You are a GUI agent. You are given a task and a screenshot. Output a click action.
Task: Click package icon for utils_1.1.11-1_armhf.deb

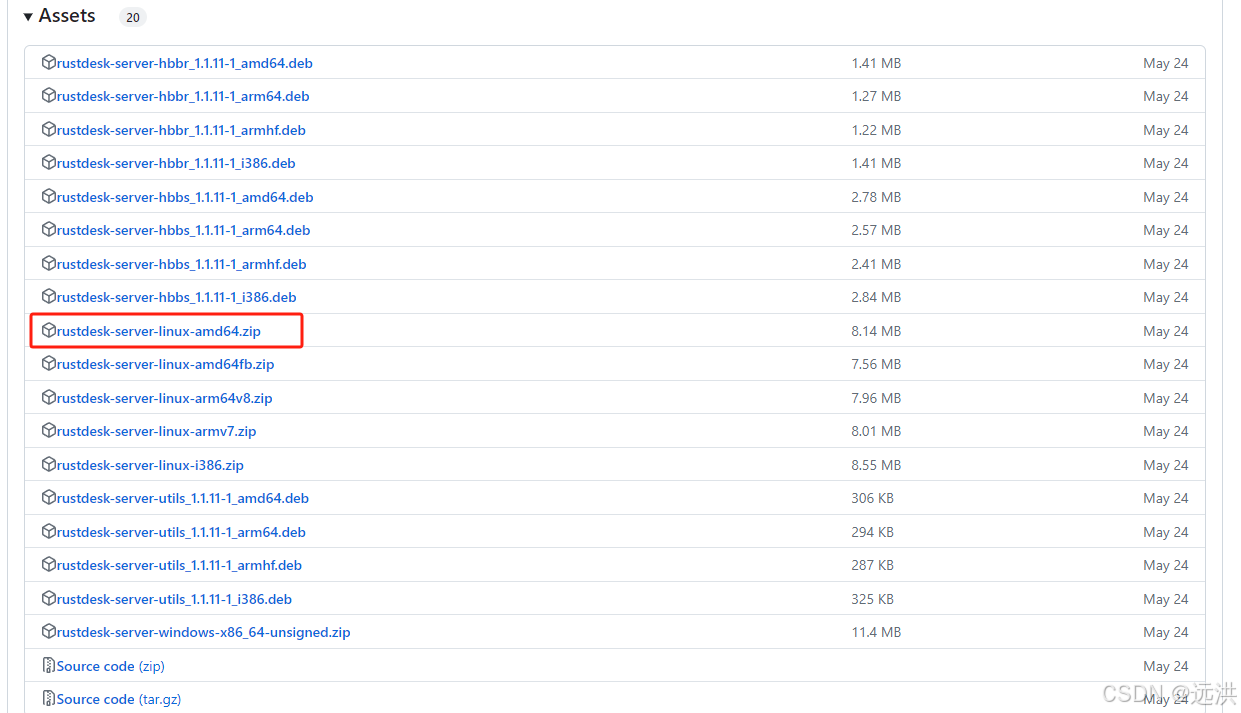(x=49, y=565)
